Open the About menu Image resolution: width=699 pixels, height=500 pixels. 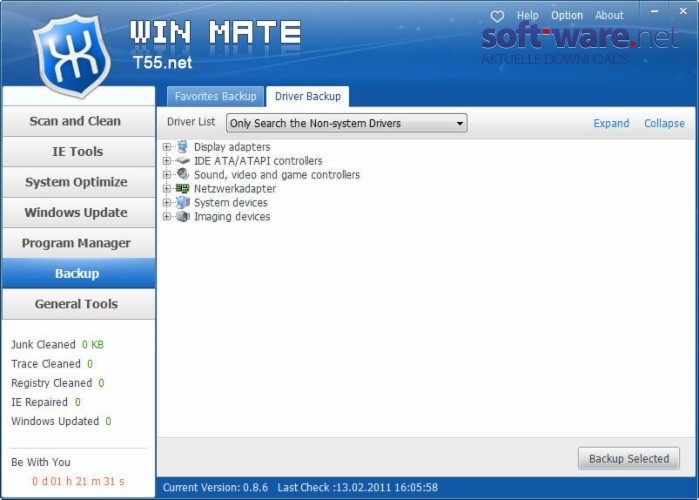pos(609,16)
